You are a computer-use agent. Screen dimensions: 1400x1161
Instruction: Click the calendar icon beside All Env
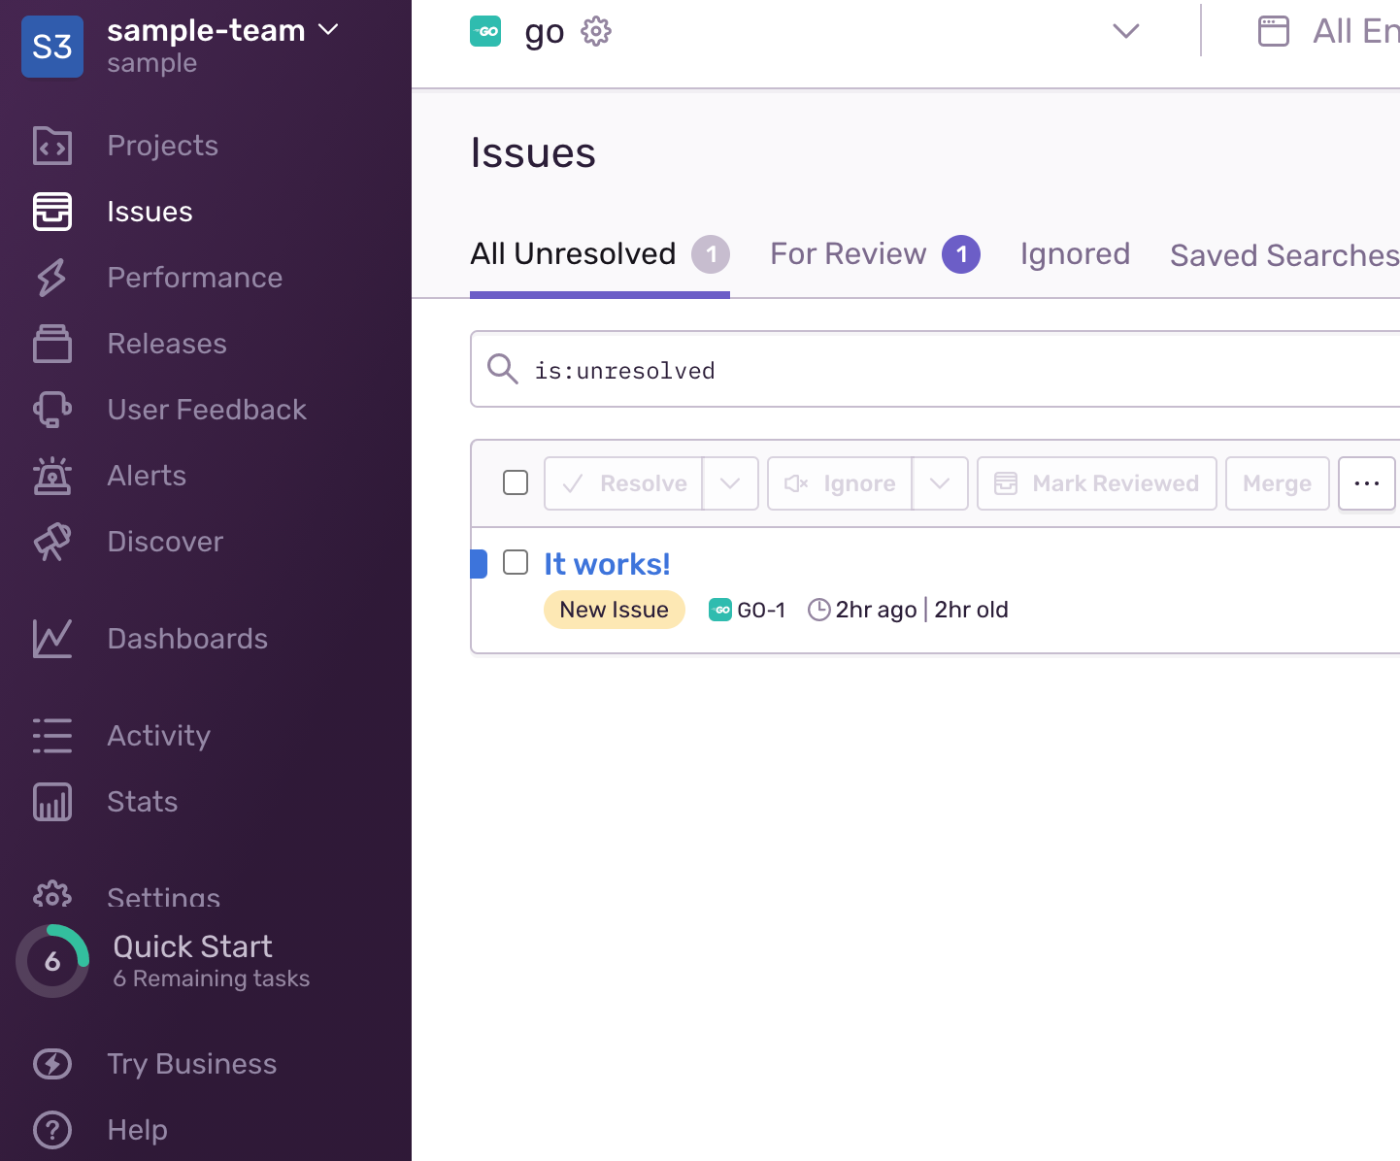[x=1273, y=31]
